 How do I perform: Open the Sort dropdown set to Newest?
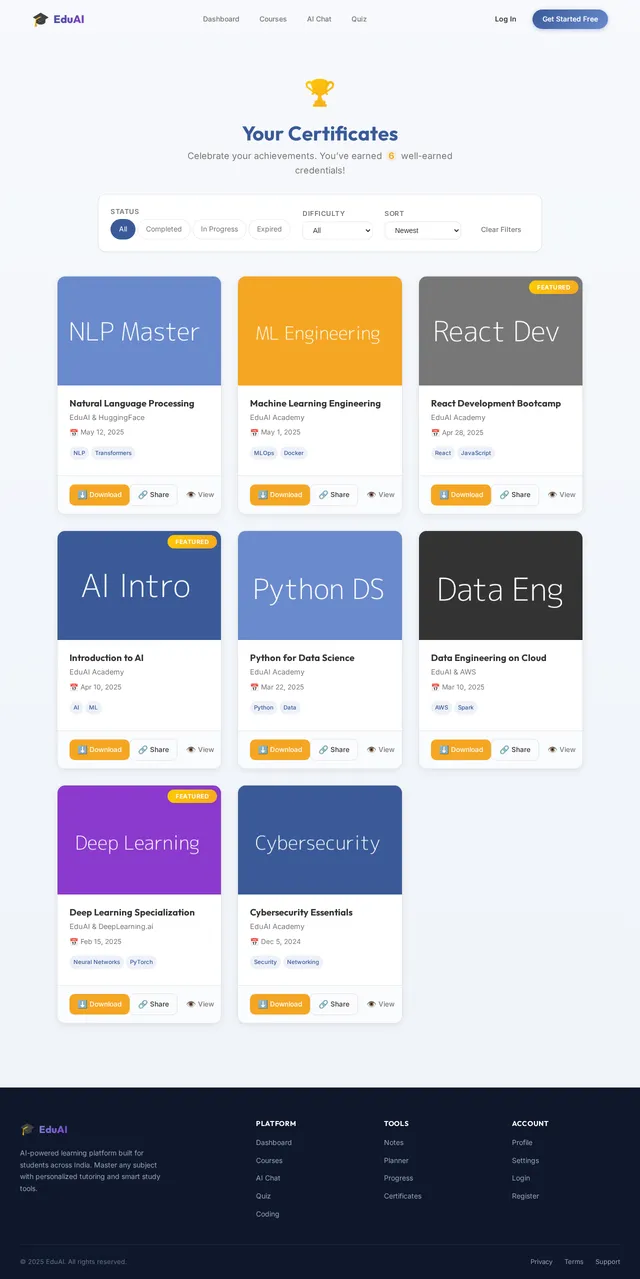tap(423, 230)
